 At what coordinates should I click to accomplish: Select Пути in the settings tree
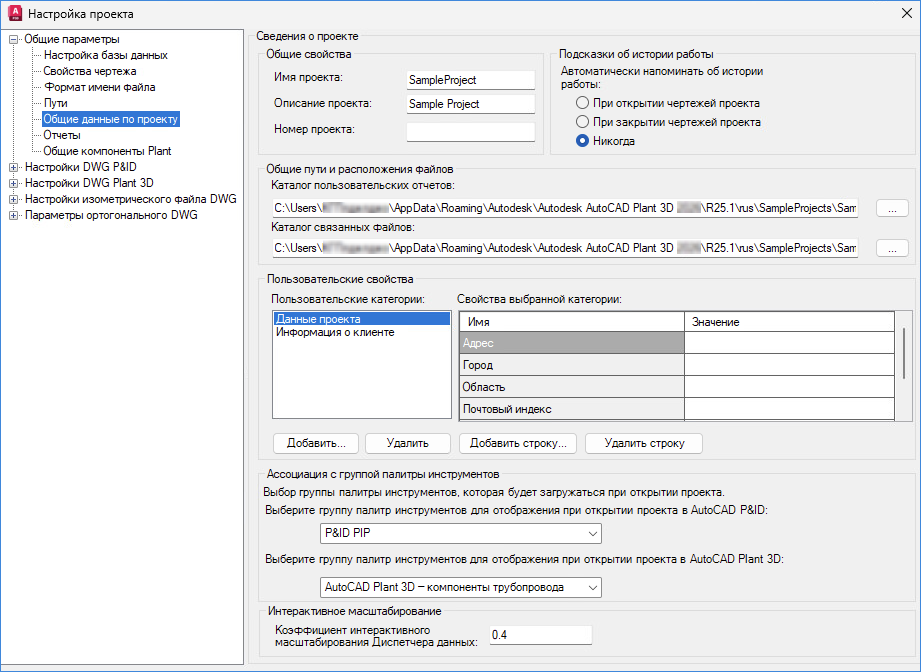(56, 103)
